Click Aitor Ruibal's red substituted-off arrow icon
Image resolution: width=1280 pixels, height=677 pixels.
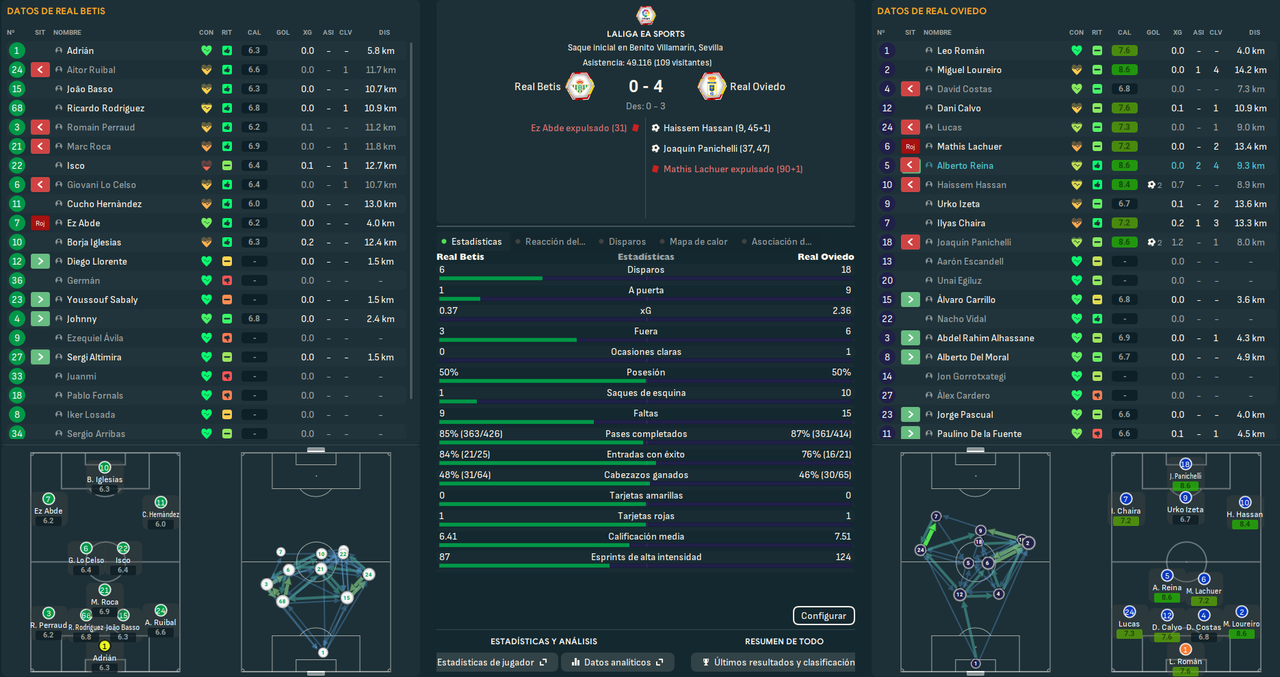pos(40,70)
